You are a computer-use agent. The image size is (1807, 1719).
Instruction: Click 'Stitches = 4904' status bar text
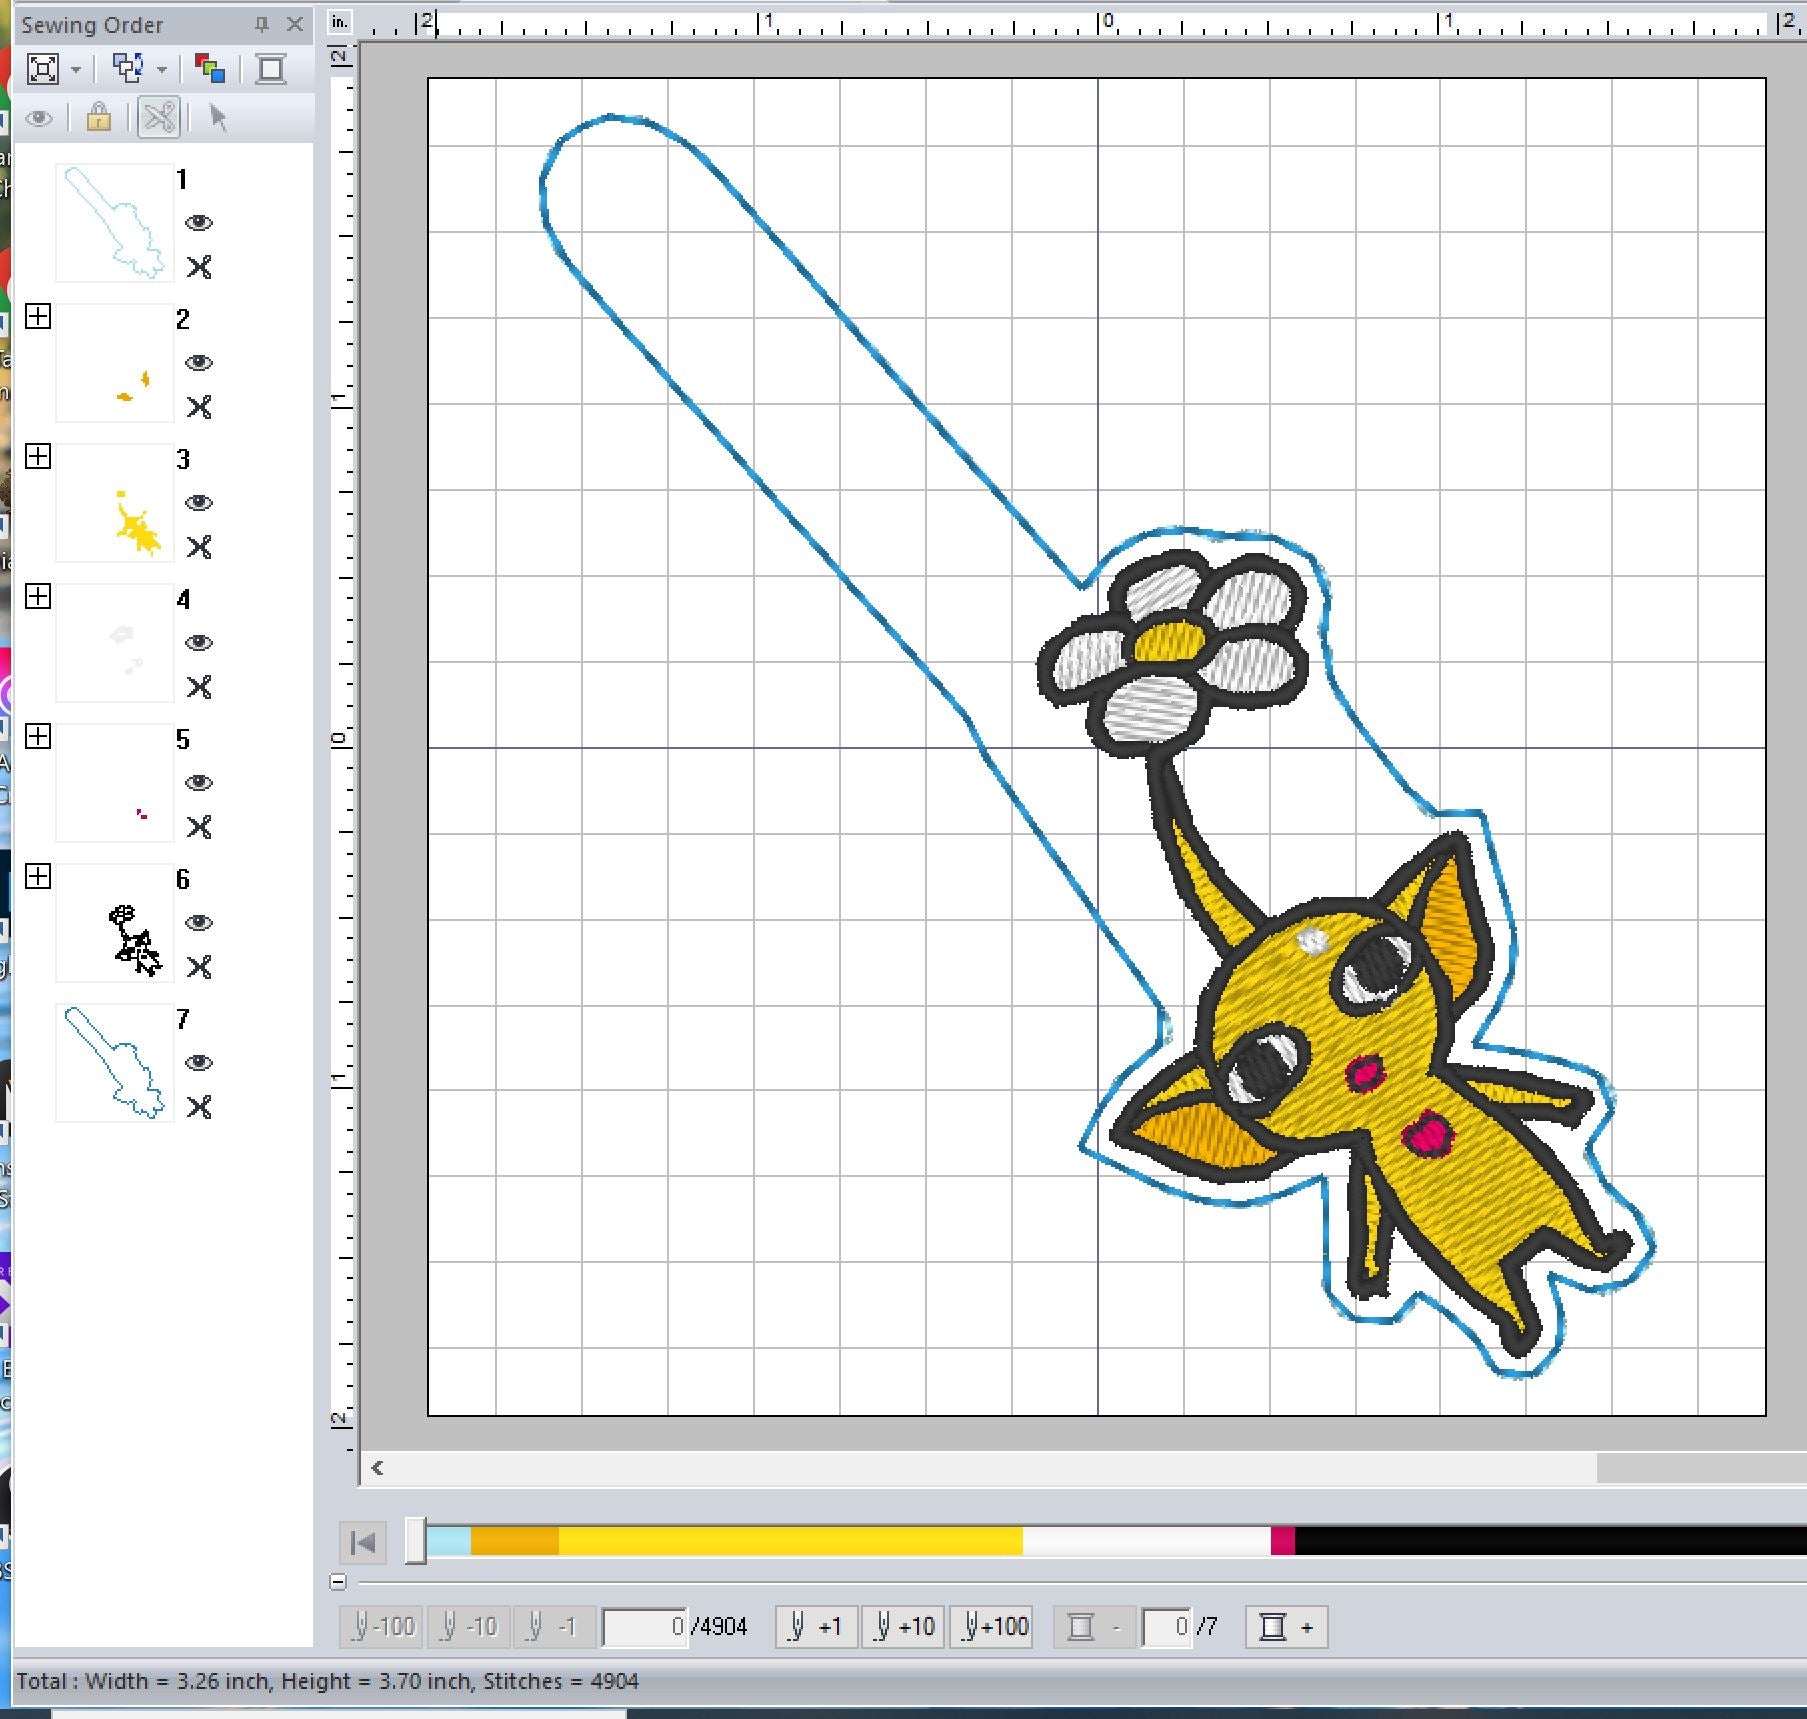(561, 1681)
